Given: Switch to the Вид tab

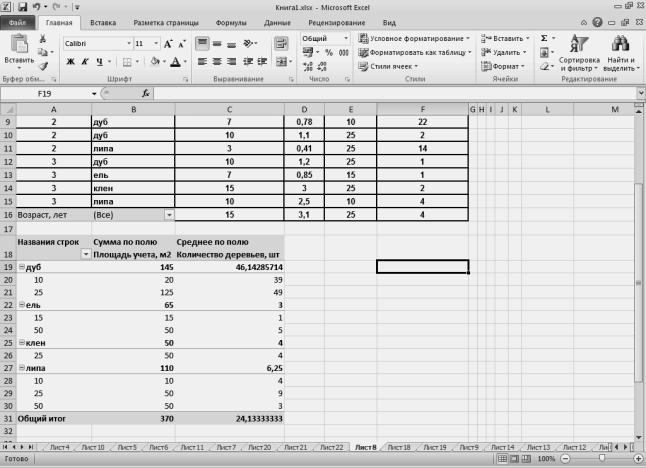Looking at the screenshot, I should [389, 23].
